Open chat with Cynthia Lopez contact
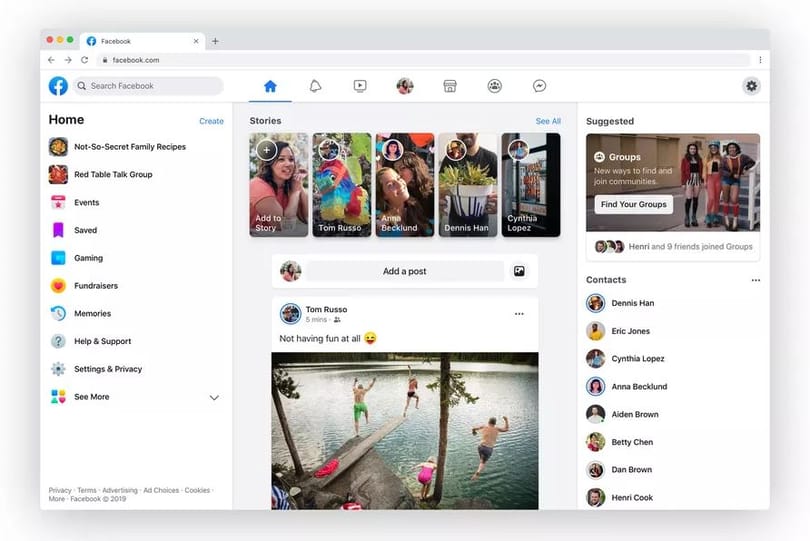This screenshot has height=541, width=810. [x=626, y=359]
